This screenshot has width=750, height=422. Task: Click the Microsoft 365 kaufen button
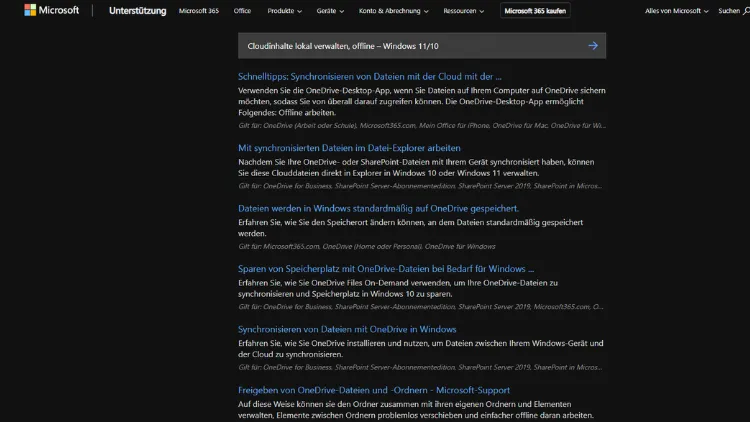click(x=535, y=11)
